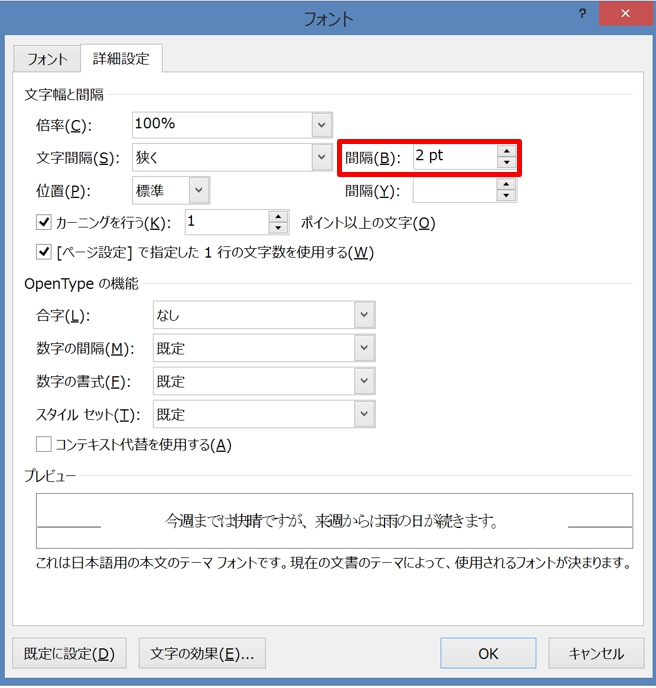Increase 間隔(Y) value with up arrow
This screenshot has width=656, height=688.
click(507, 185)
